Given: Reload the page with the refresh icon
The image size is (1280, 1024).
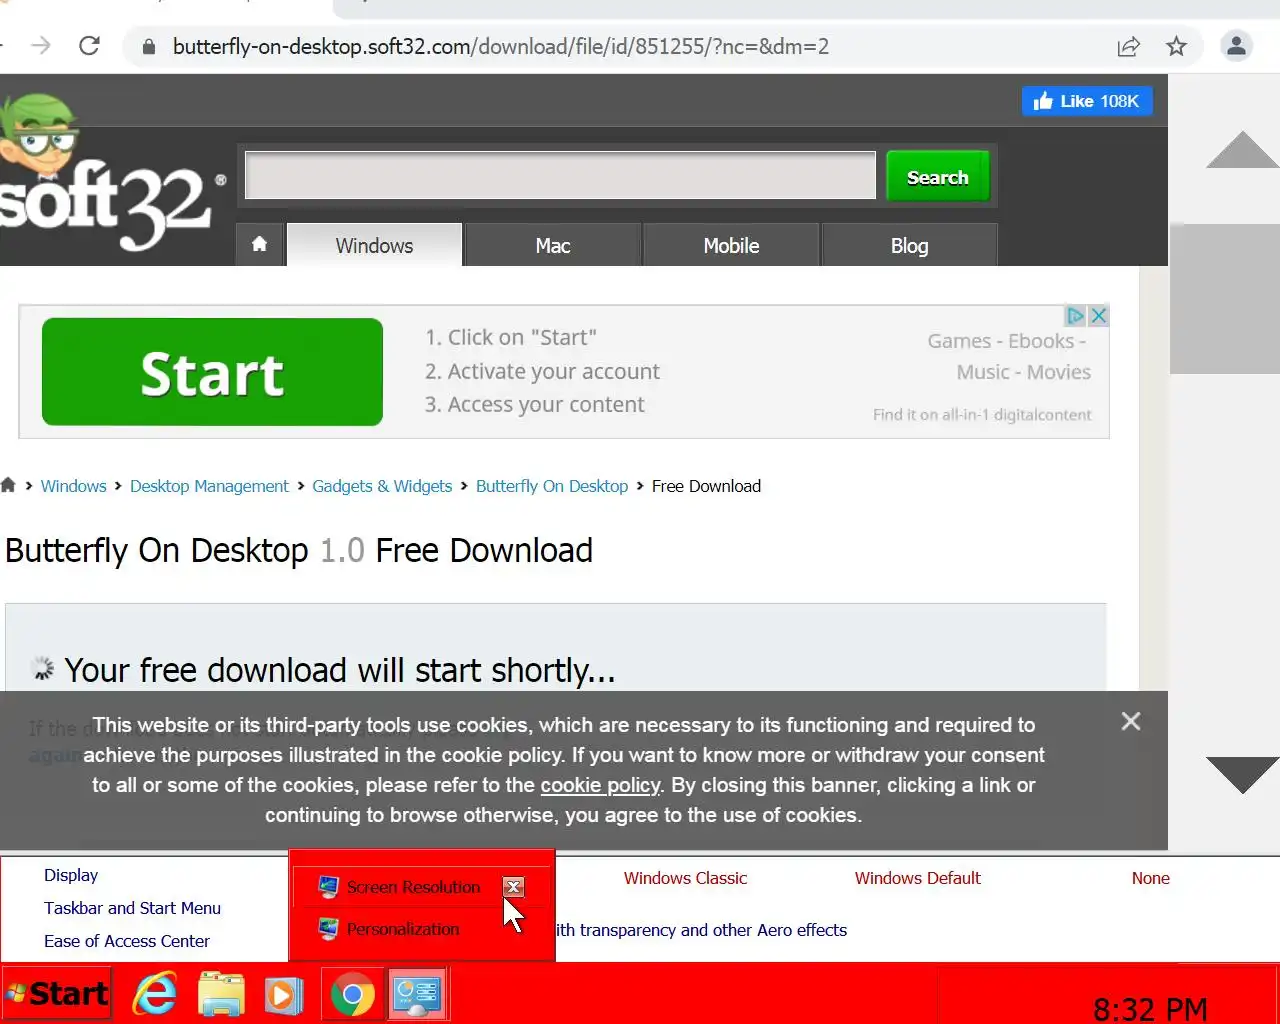Looking at the screenshot, I should 89,46.
